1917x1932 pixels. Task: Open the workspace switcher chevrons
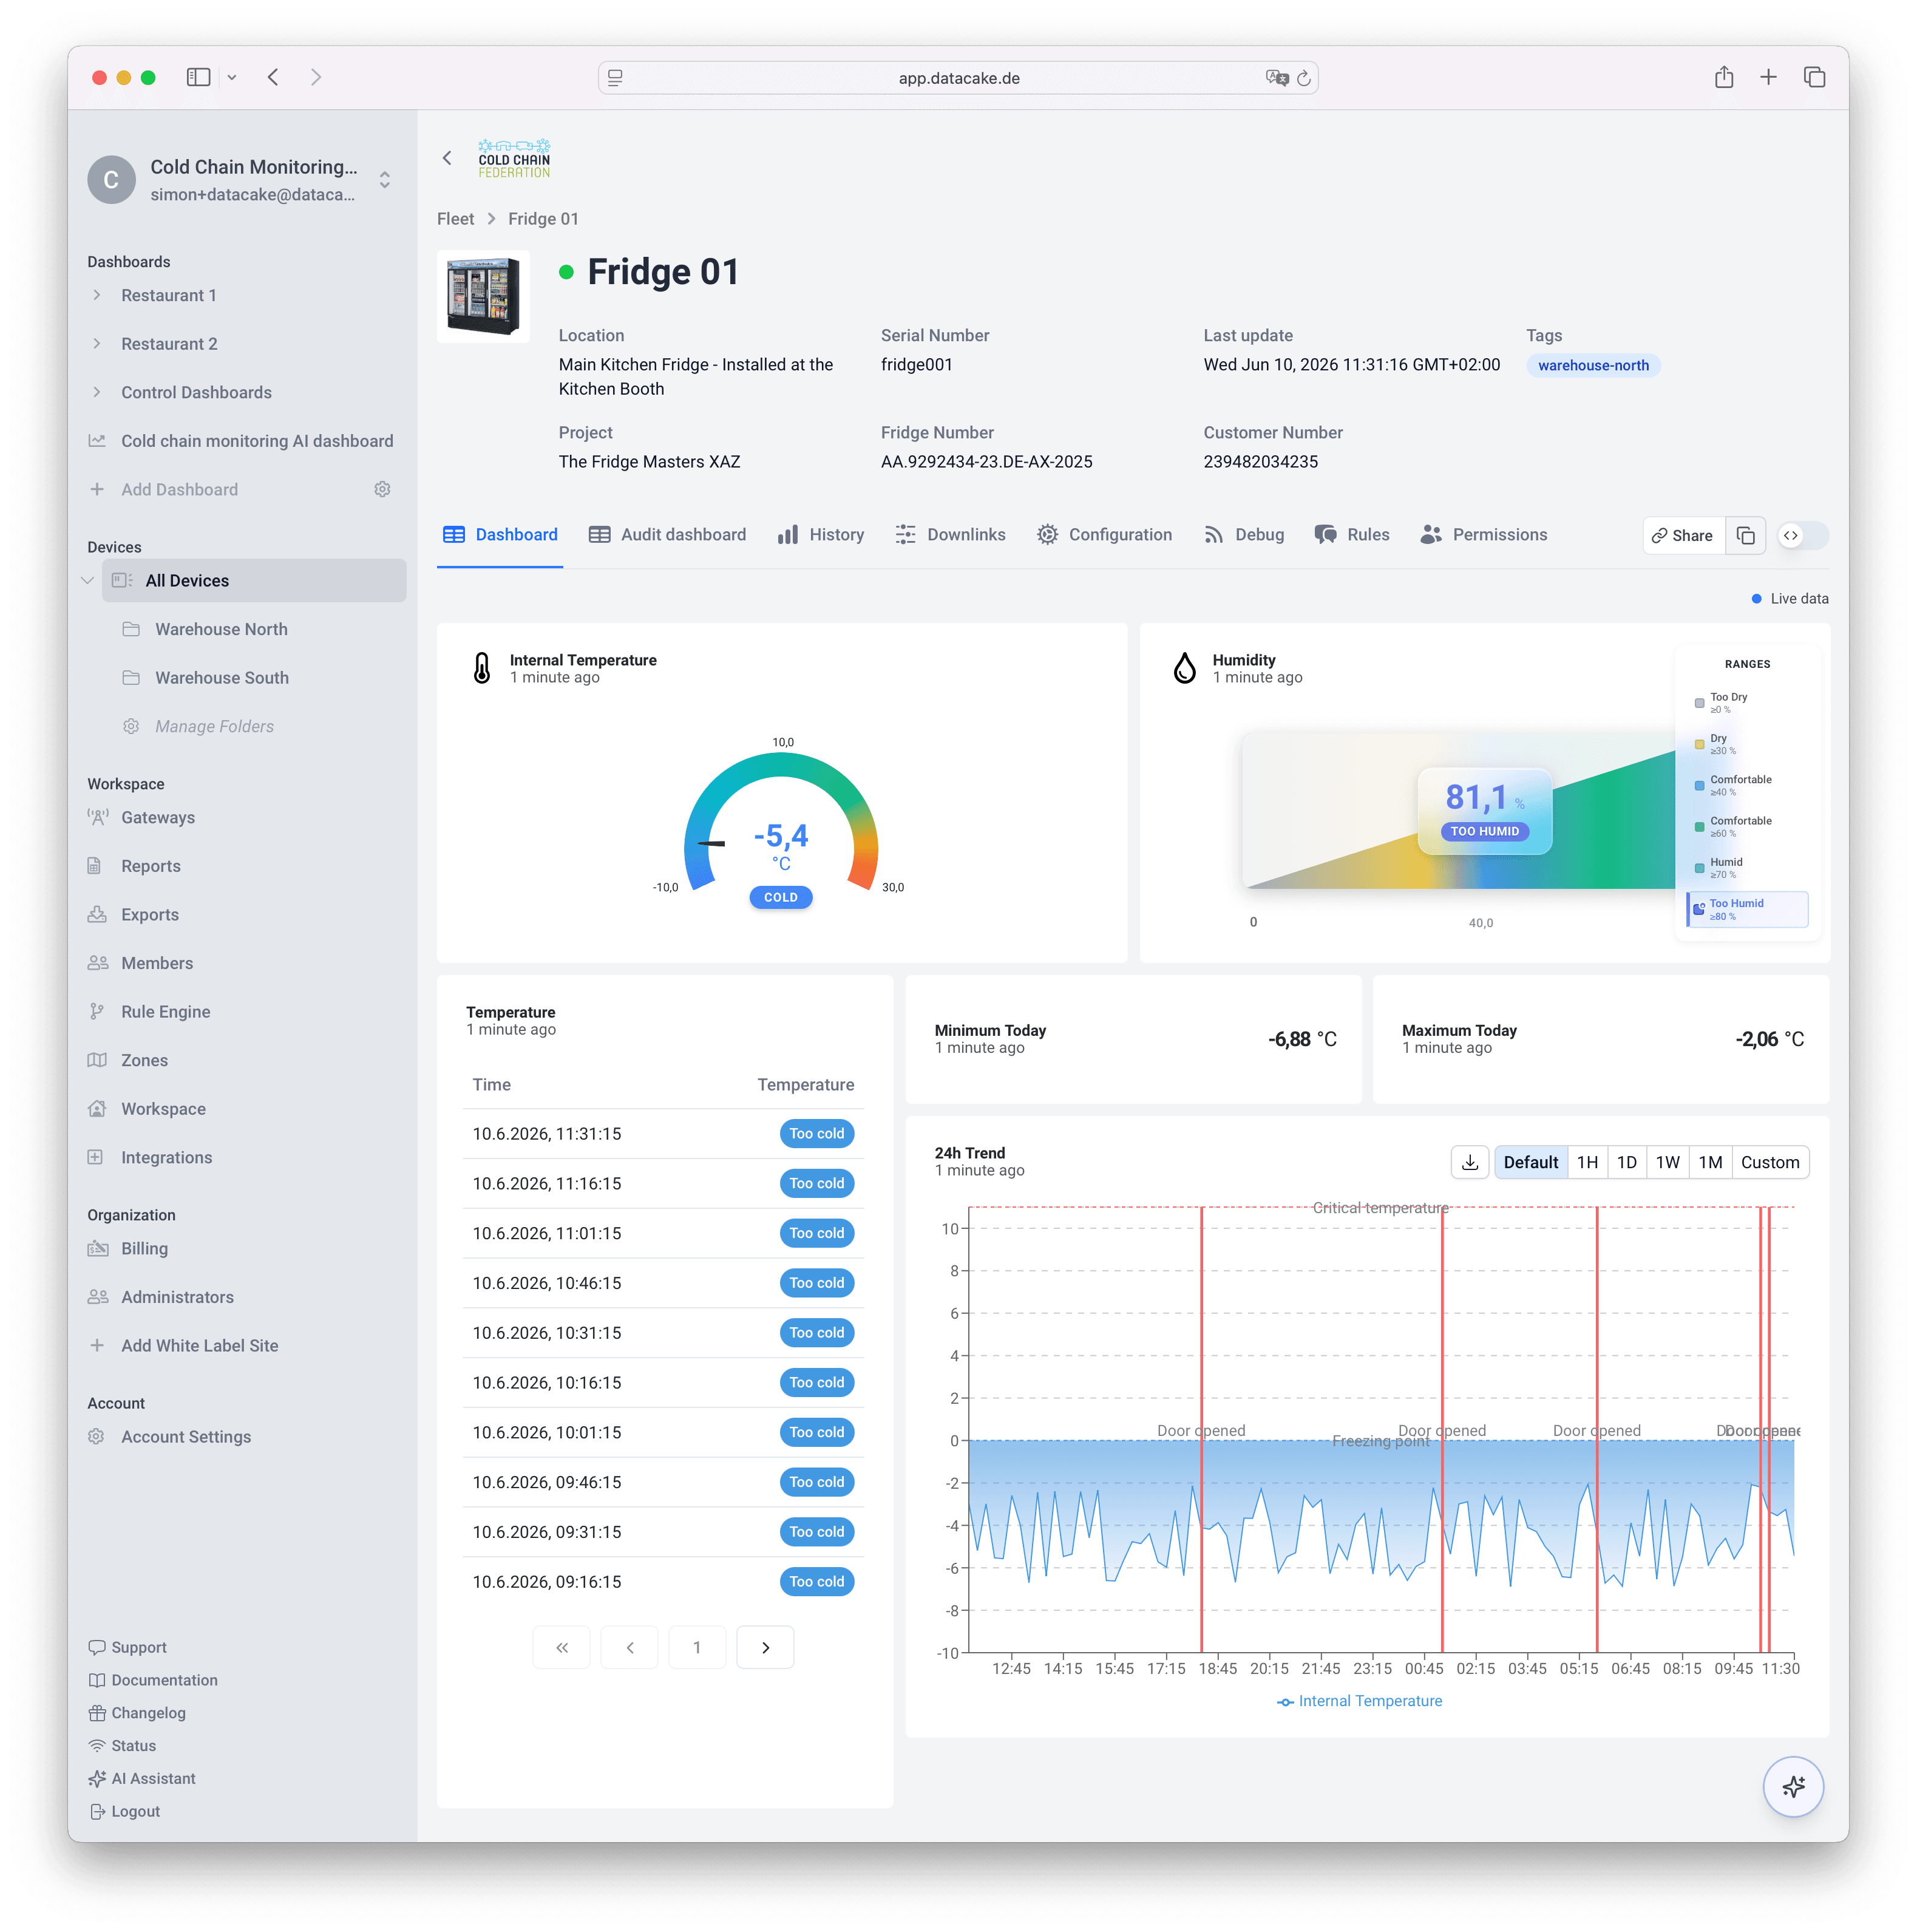click(384, 180)
